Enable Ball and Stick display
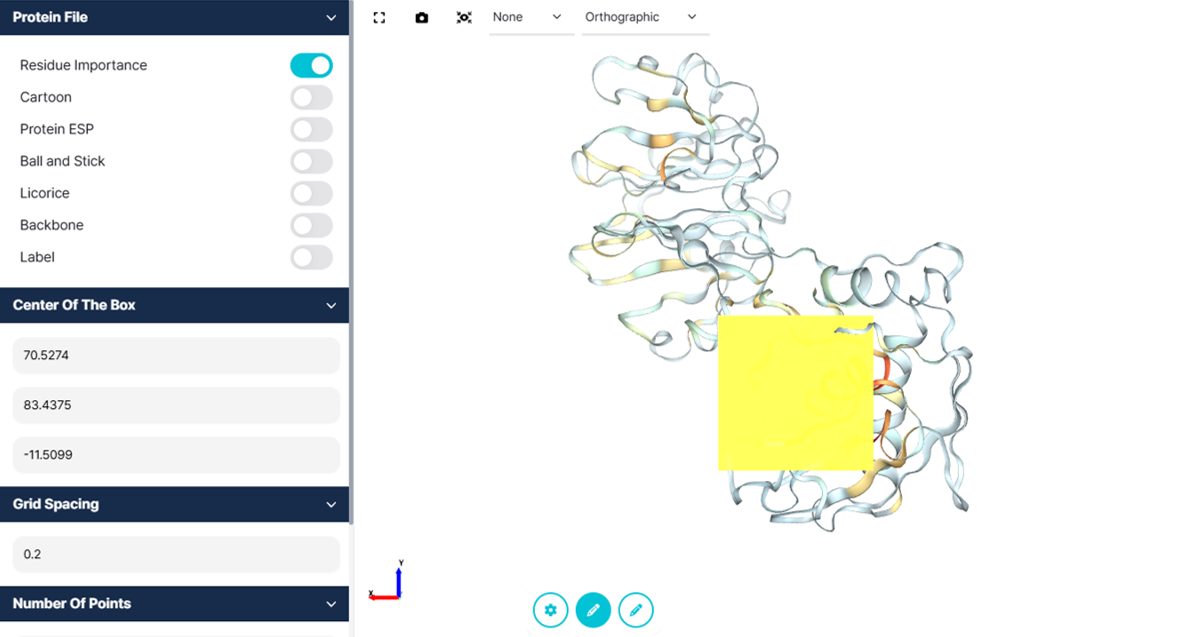Screen dimensions: 1183x637 311,161
